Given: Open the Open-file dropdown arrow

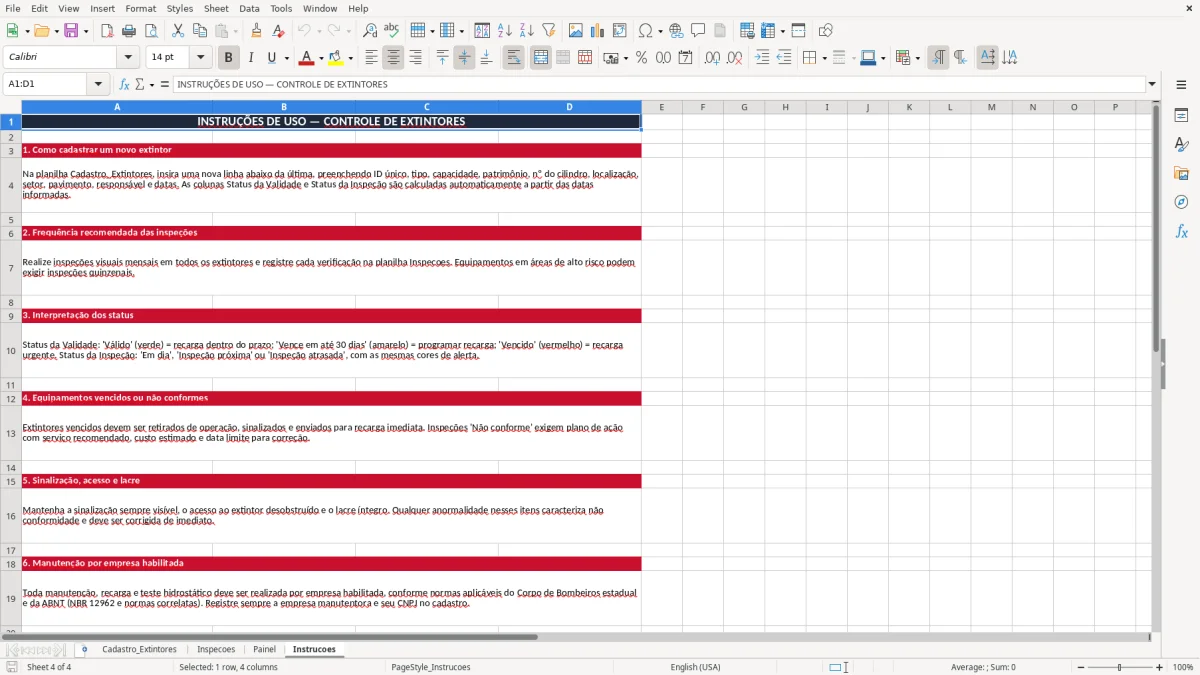Looking at the screenshot, I should point(55,31).
